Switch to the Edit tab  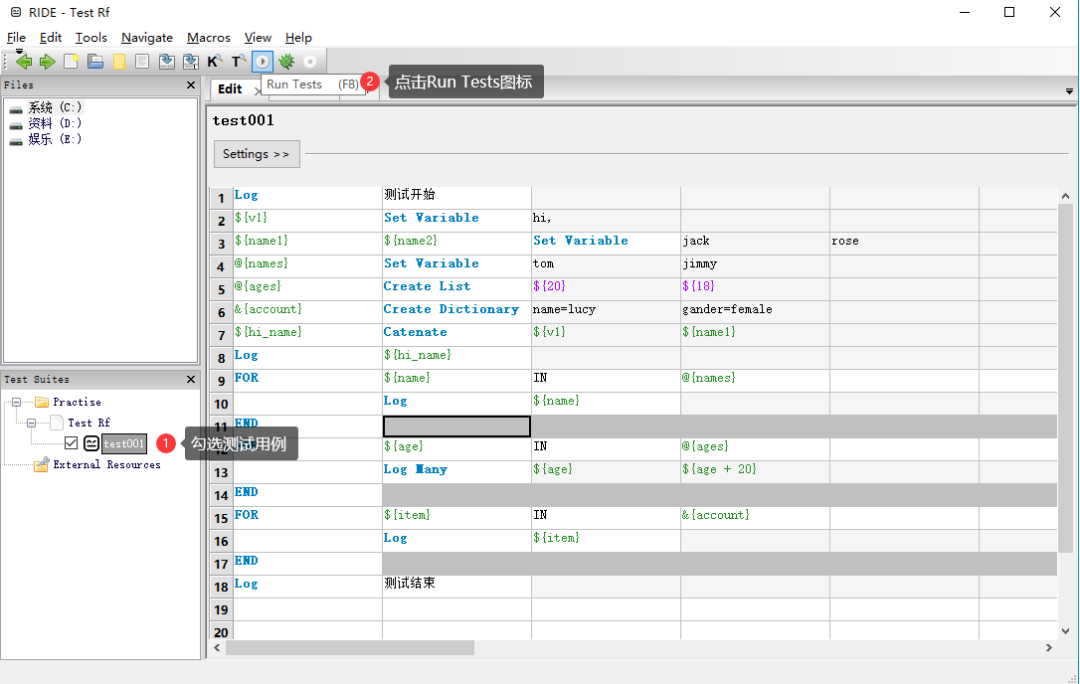pyautogui.click(x=230, y=89)
